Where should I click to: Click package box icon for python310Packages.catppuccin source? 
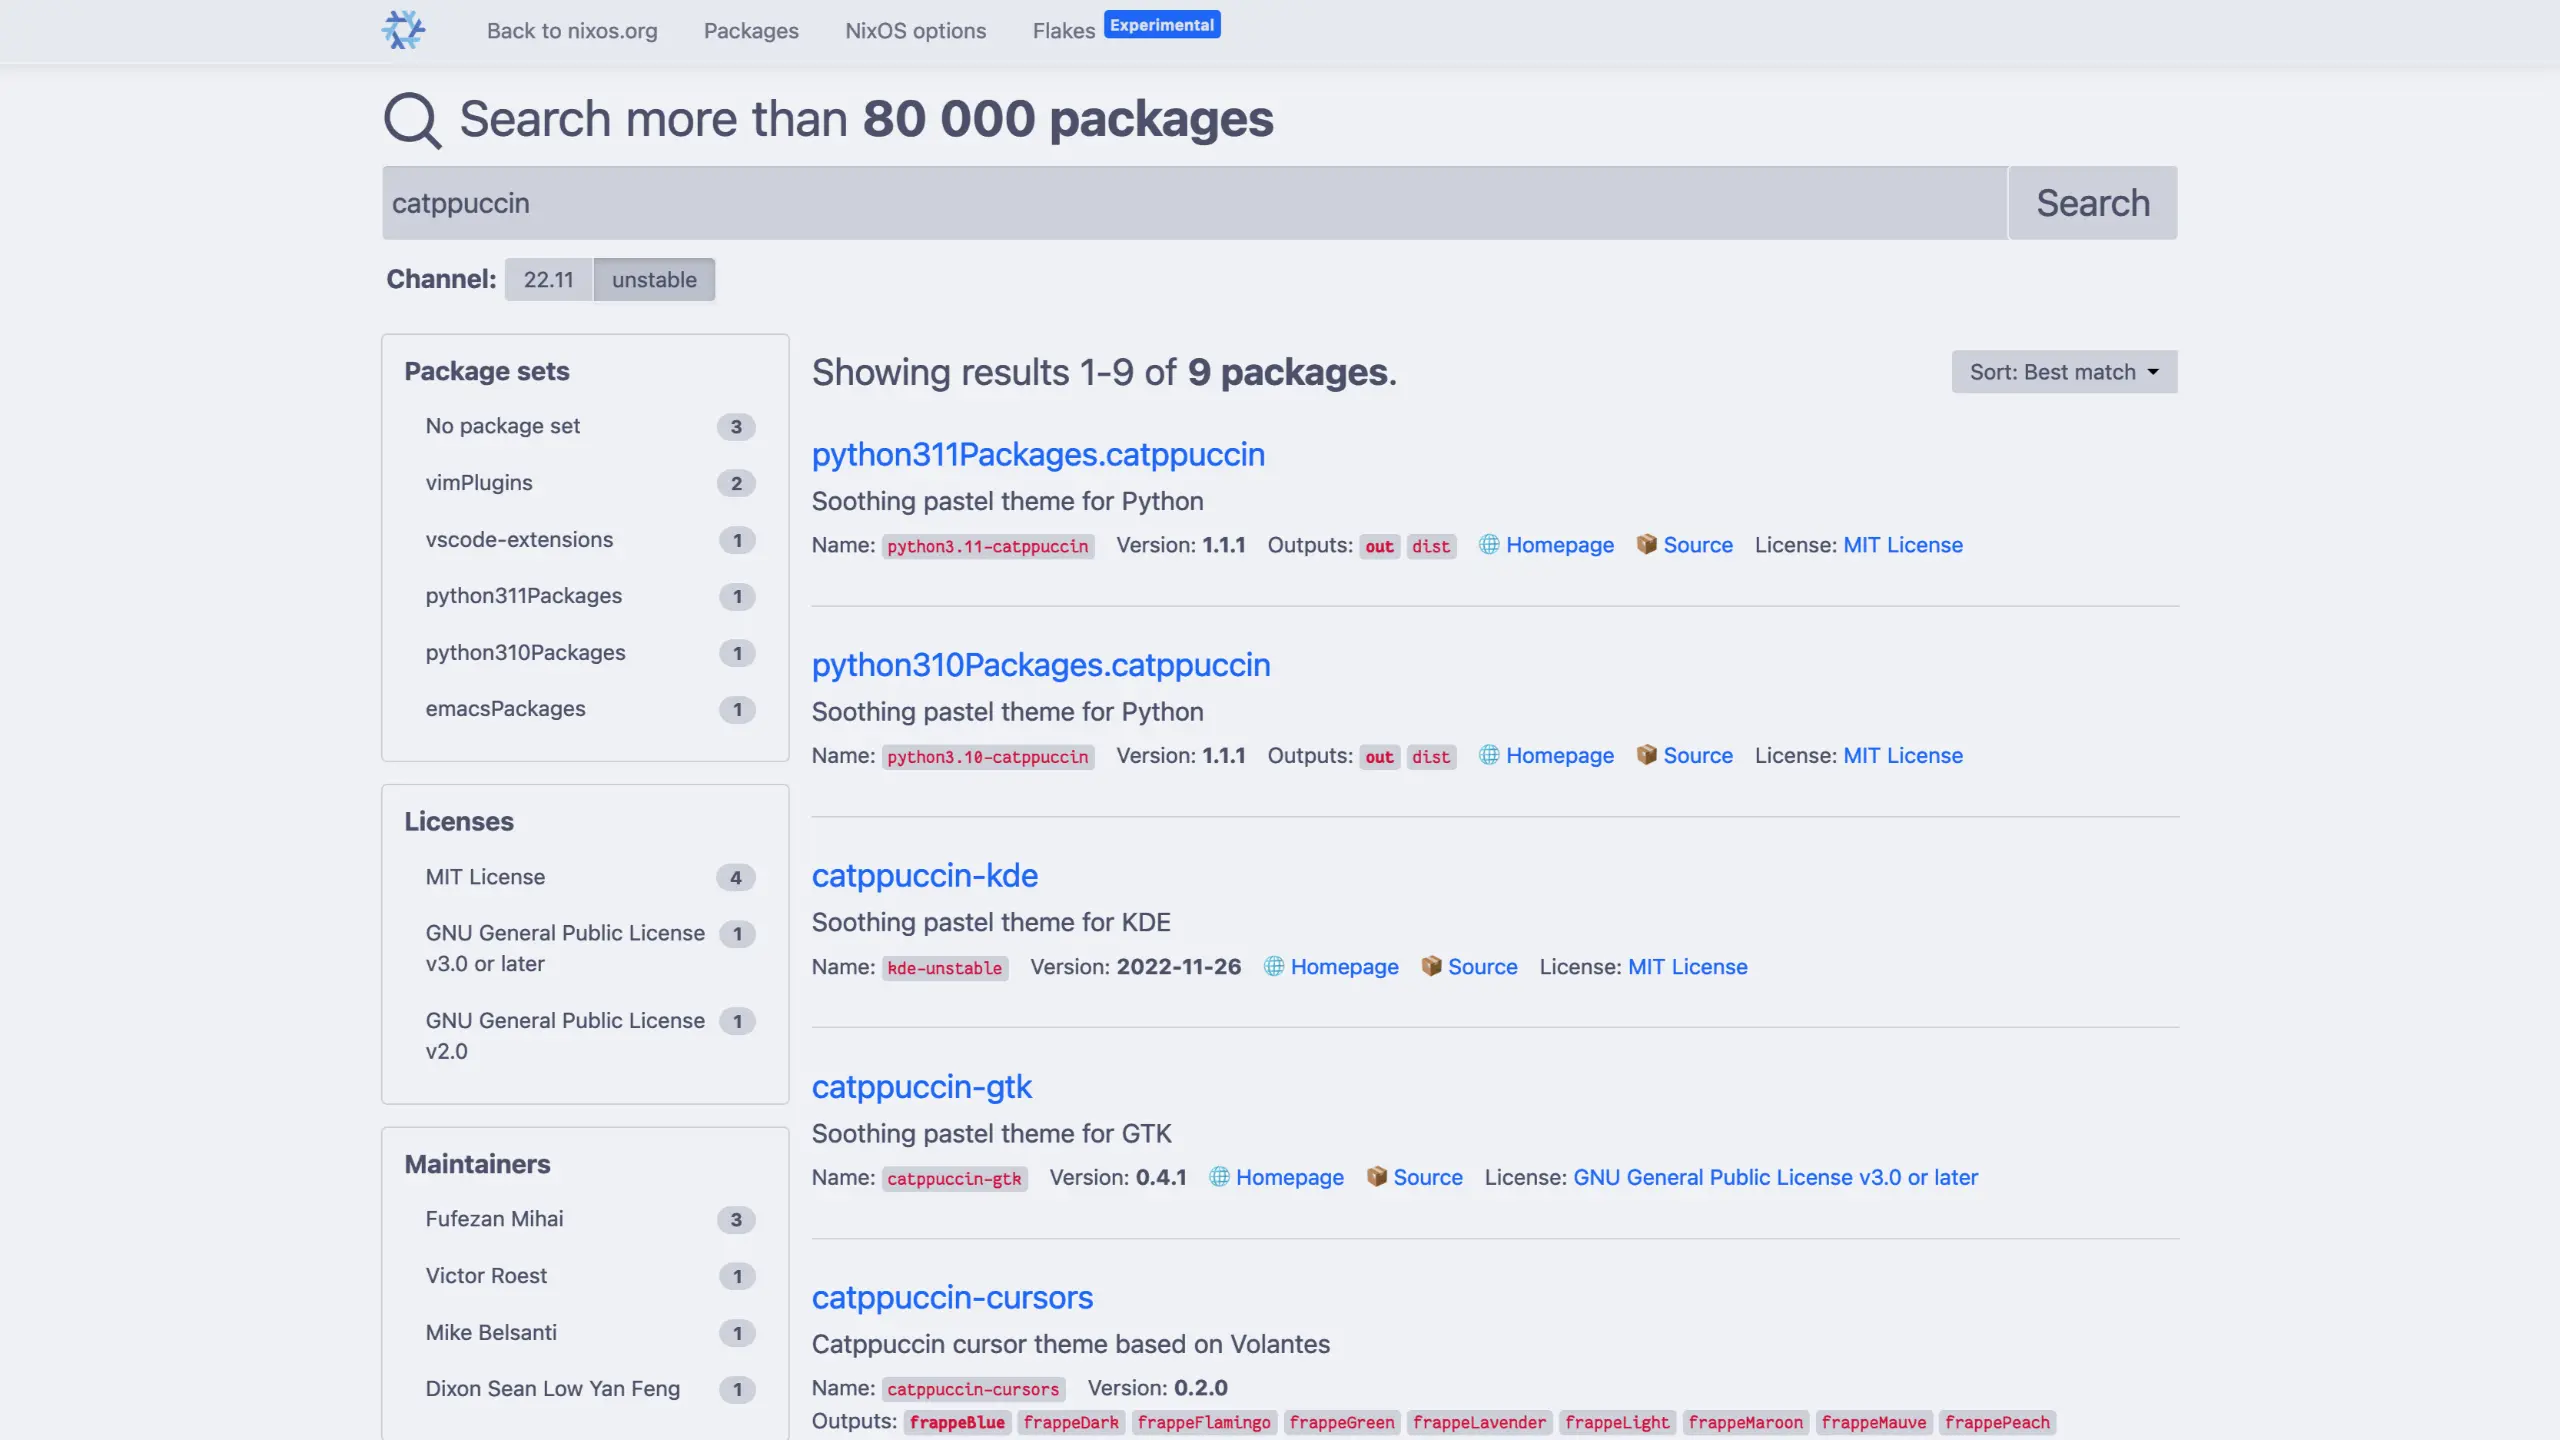[x=1646, y=755]
